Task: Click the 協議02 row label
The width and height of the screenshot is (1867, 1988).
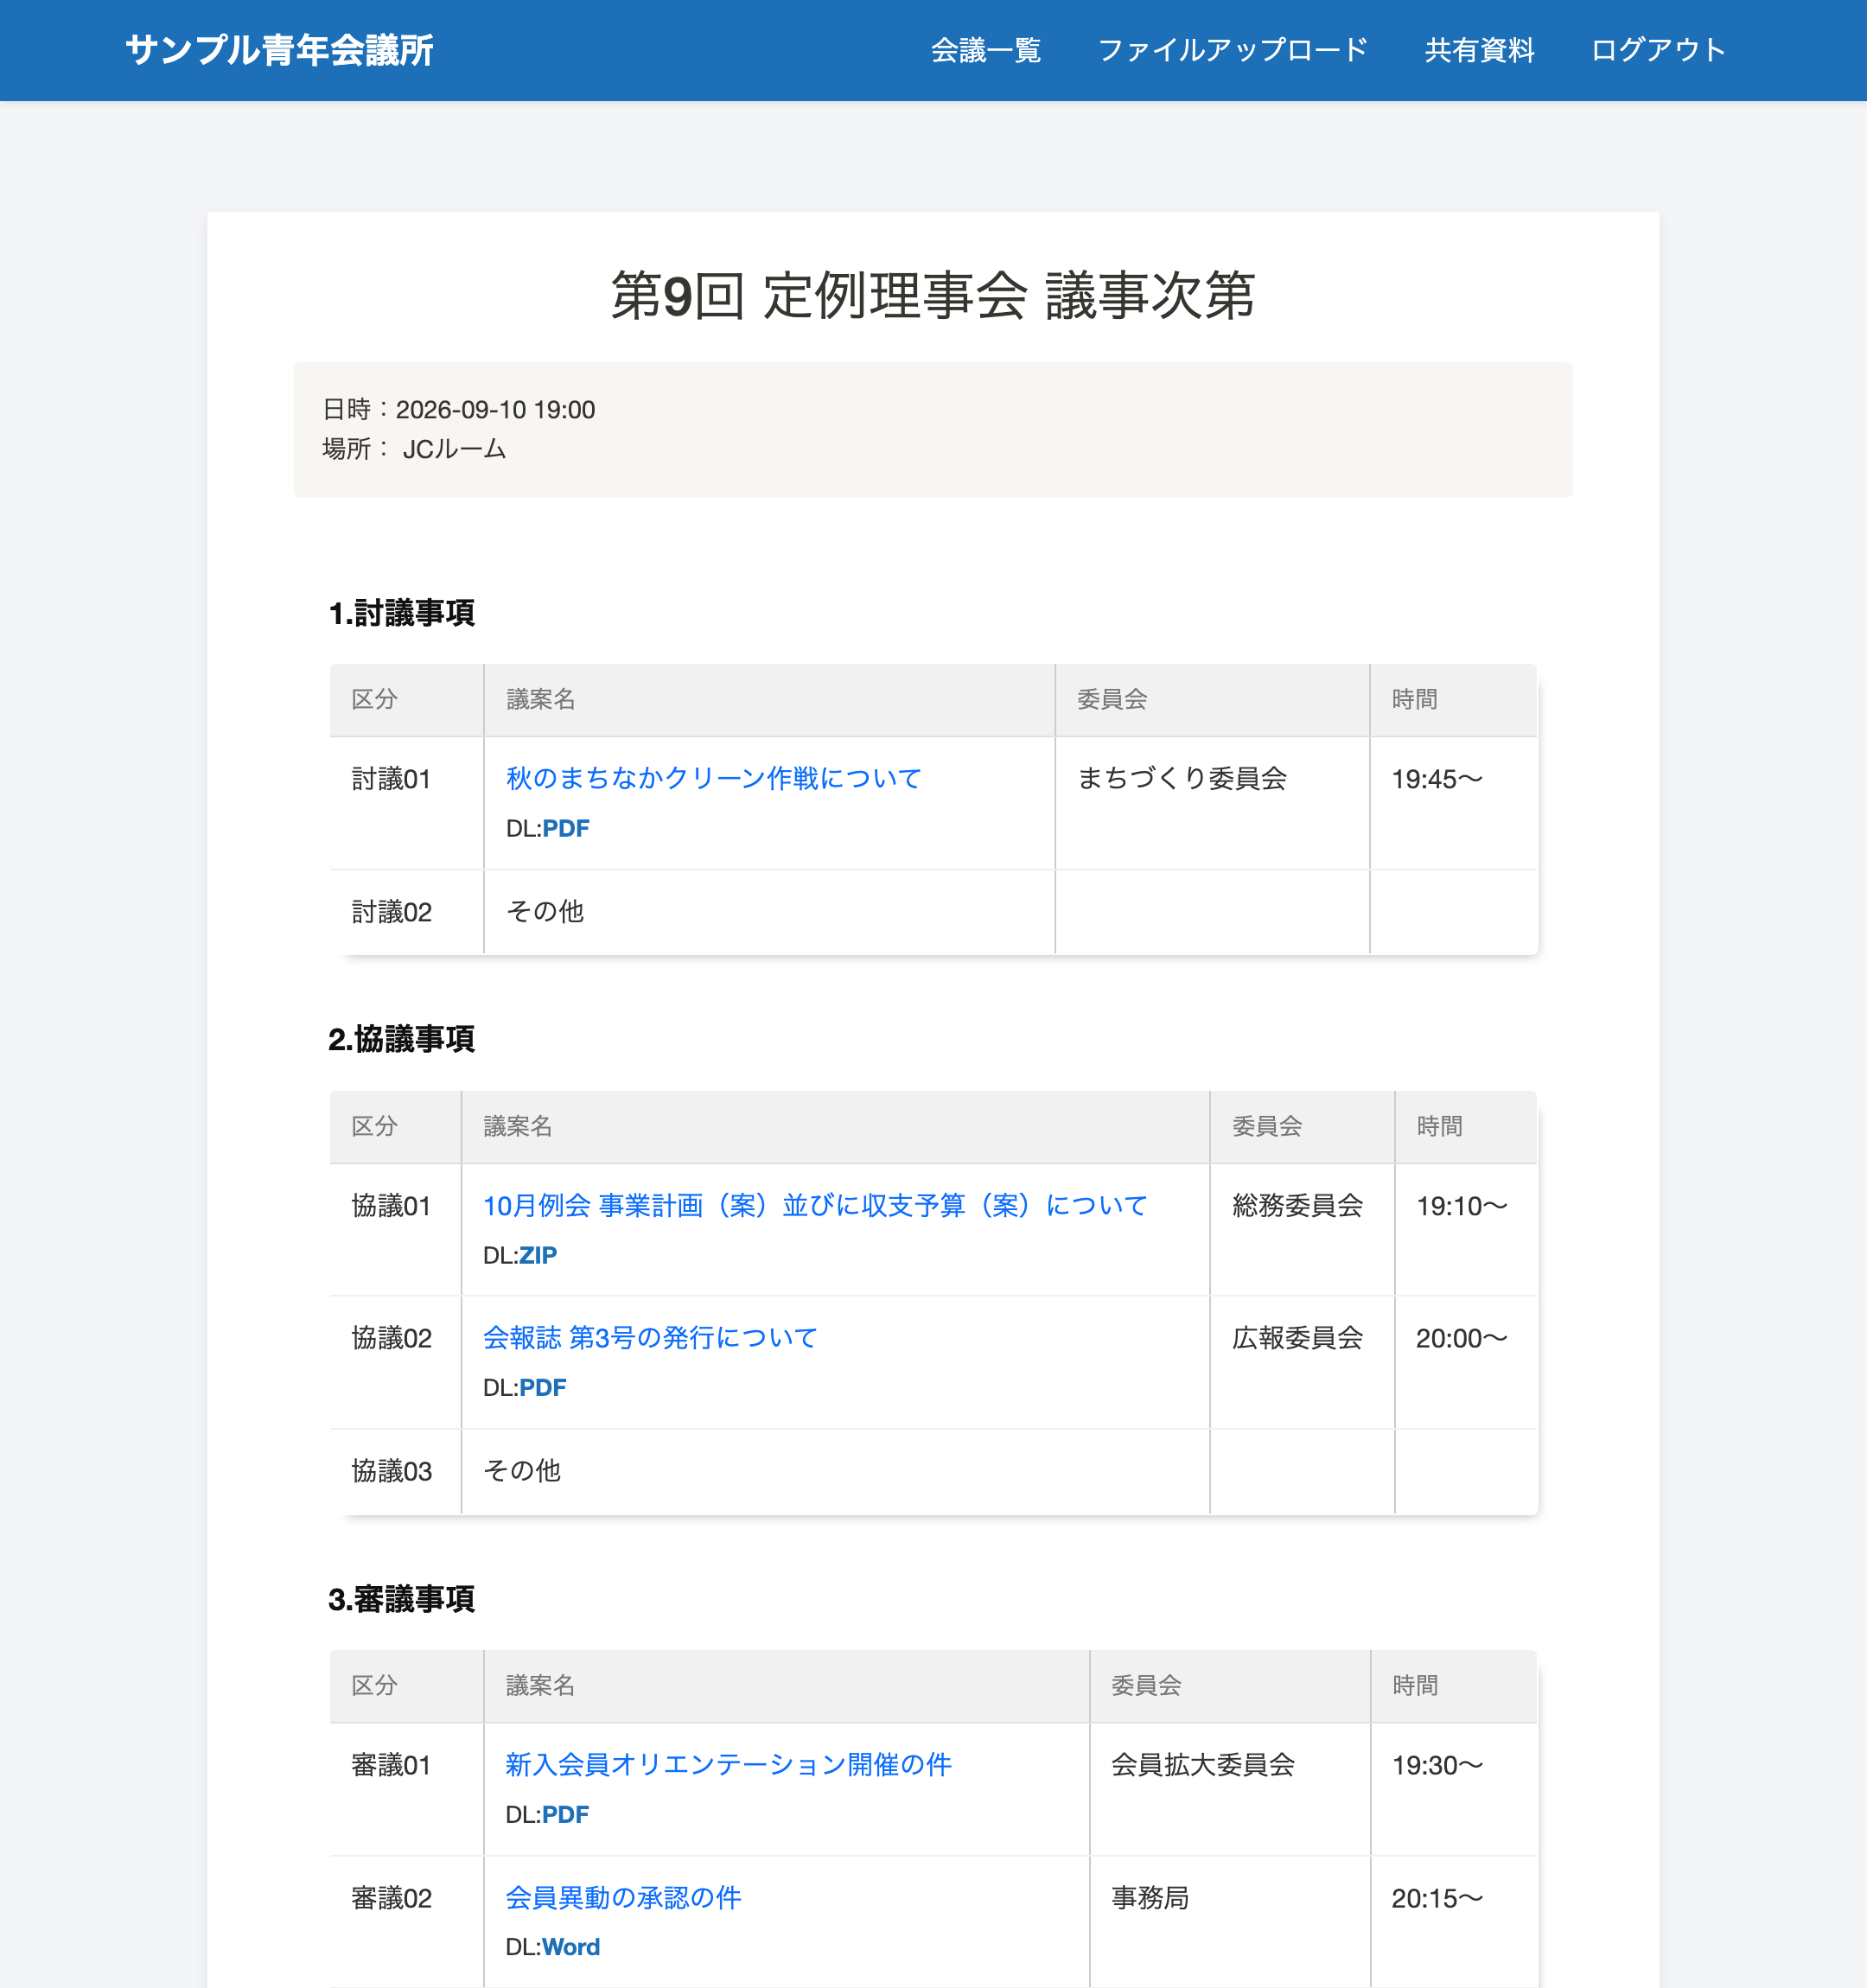Action: [x=391, y=1338]
